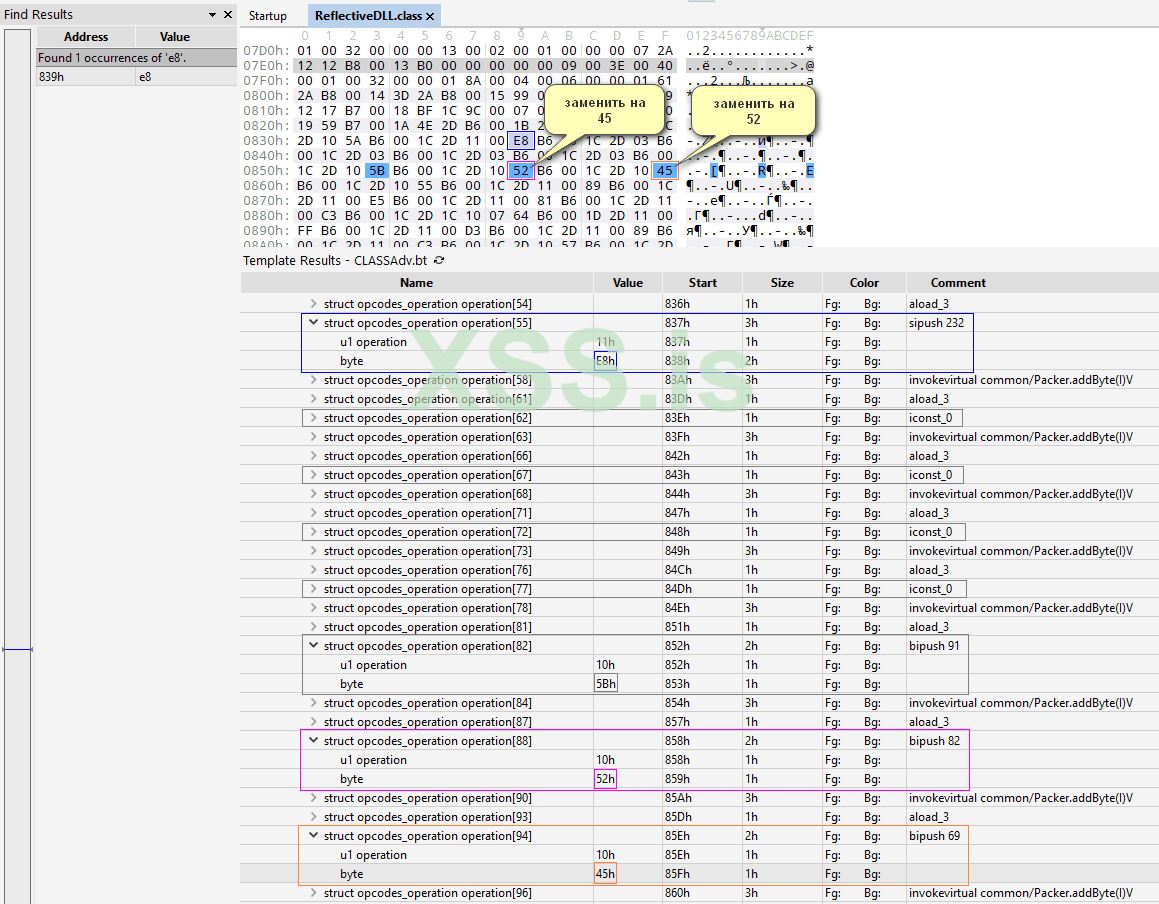The height and width of the screenshot is (904, 1159).
Task: Click the 52h byte value under operation[88]
Action: (x=604, y=779)
